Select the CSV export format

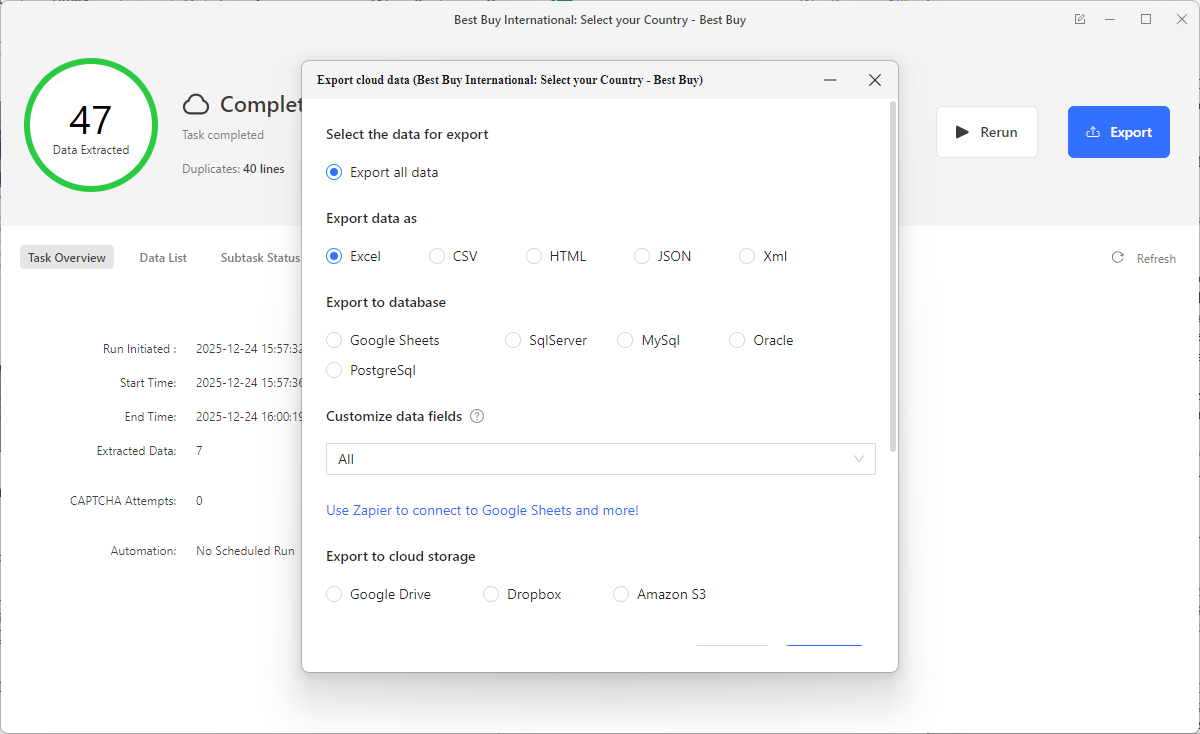click(x=436, y=256)
